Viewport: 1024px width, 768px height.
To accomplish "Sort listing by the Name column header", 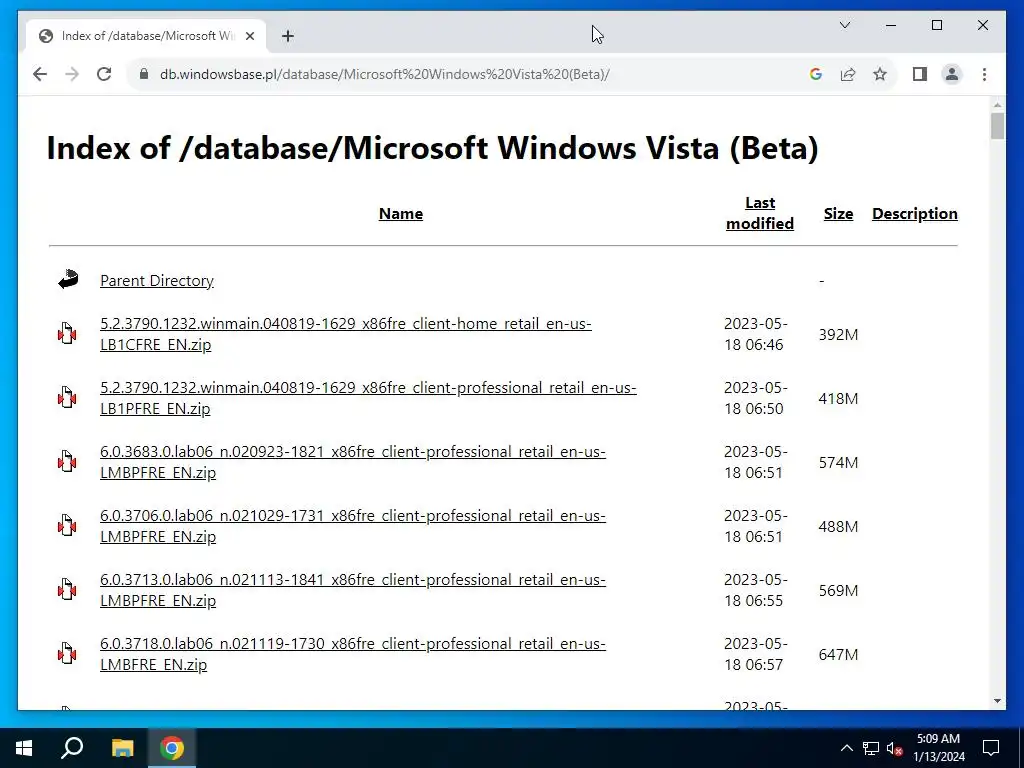I will [401, 214].
